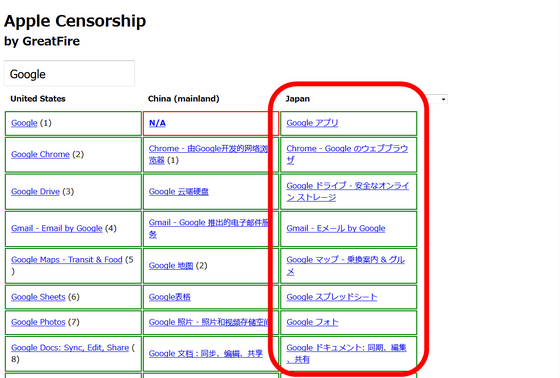560x378 pixels.
Task: Open the Google Chrome link
Action: point(40,154)
